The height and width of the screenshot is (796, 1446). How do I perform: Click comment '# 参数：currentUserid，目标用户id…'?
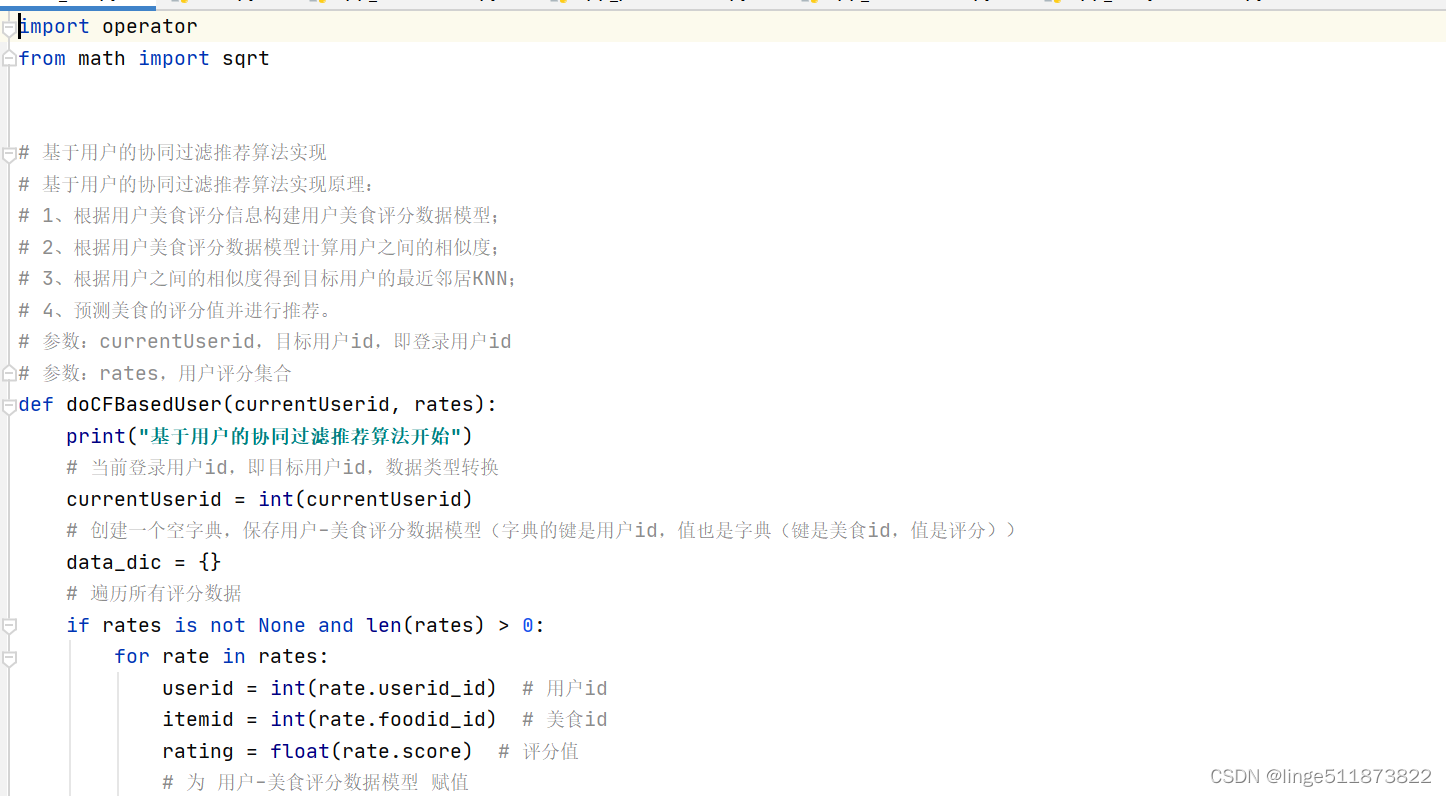(x=265, y=342)
